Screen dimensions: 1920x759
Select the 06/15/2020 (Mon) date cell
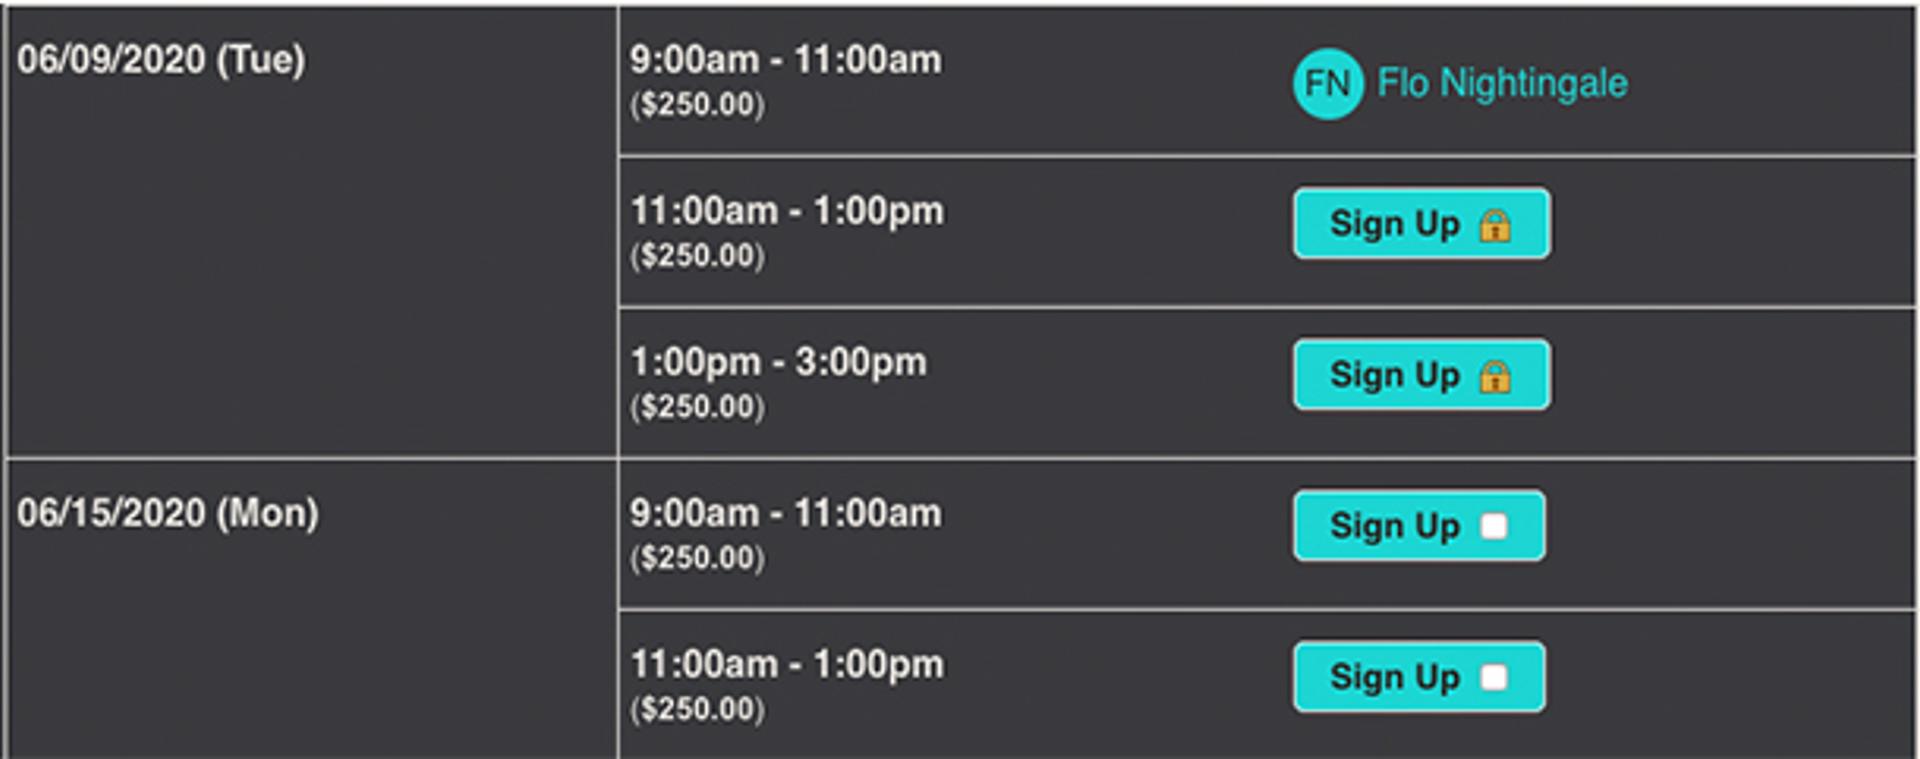click(x=312, y=609)
